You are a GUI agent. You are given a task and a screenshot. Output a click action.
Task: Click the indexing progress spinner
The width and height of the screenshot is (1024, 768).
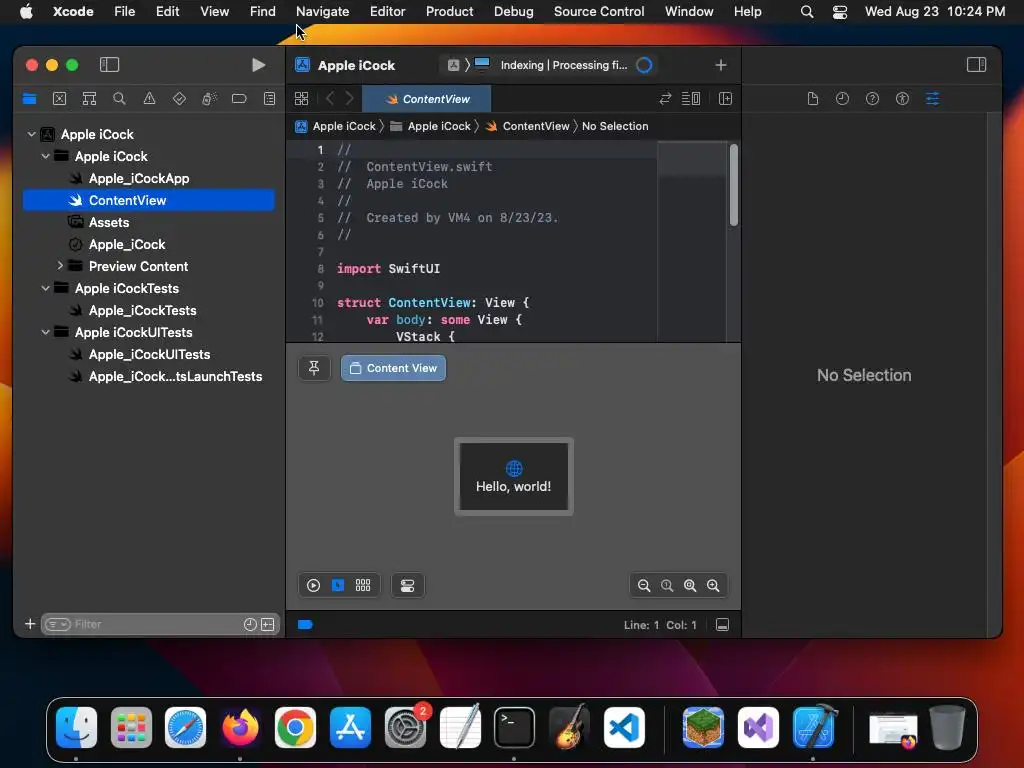click(644, 65)
